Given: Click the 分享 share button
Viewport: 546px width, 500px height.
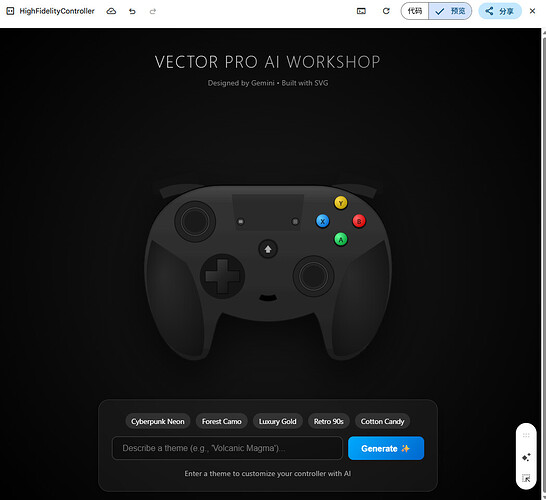Looking at the screenshot, I should 500,11.
